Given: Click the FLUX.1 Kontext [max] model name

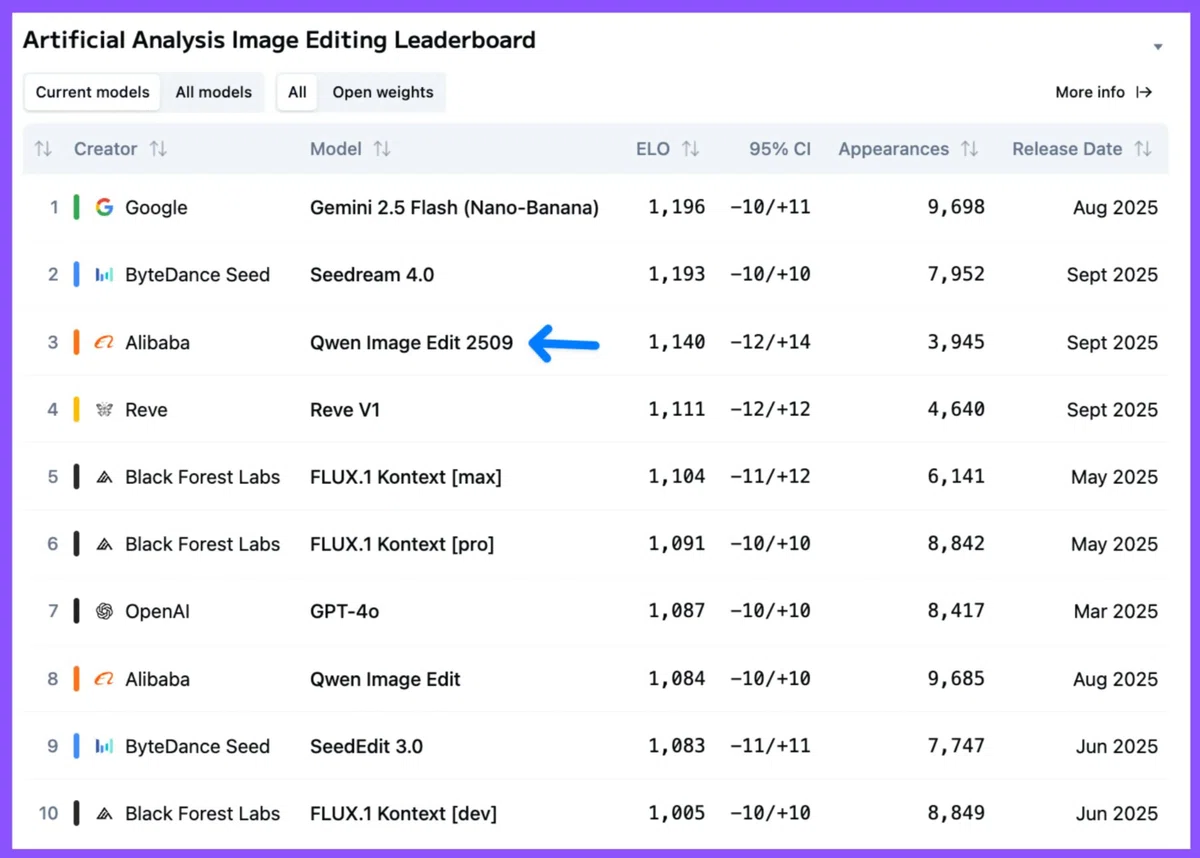Looking at the screenshot, I should coord(406,478).
